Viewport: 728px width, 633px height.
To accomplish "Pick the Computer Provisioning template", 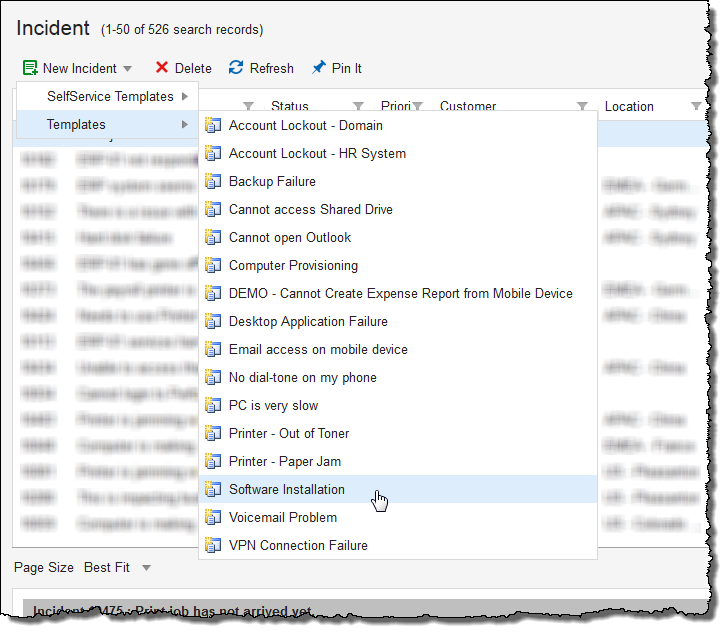I will 398,265.
